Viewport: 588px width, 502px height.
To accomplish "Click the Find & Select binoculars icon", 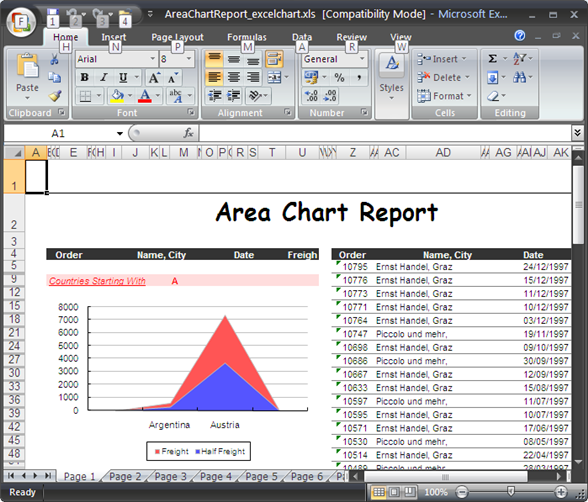I will click(519, 78).
